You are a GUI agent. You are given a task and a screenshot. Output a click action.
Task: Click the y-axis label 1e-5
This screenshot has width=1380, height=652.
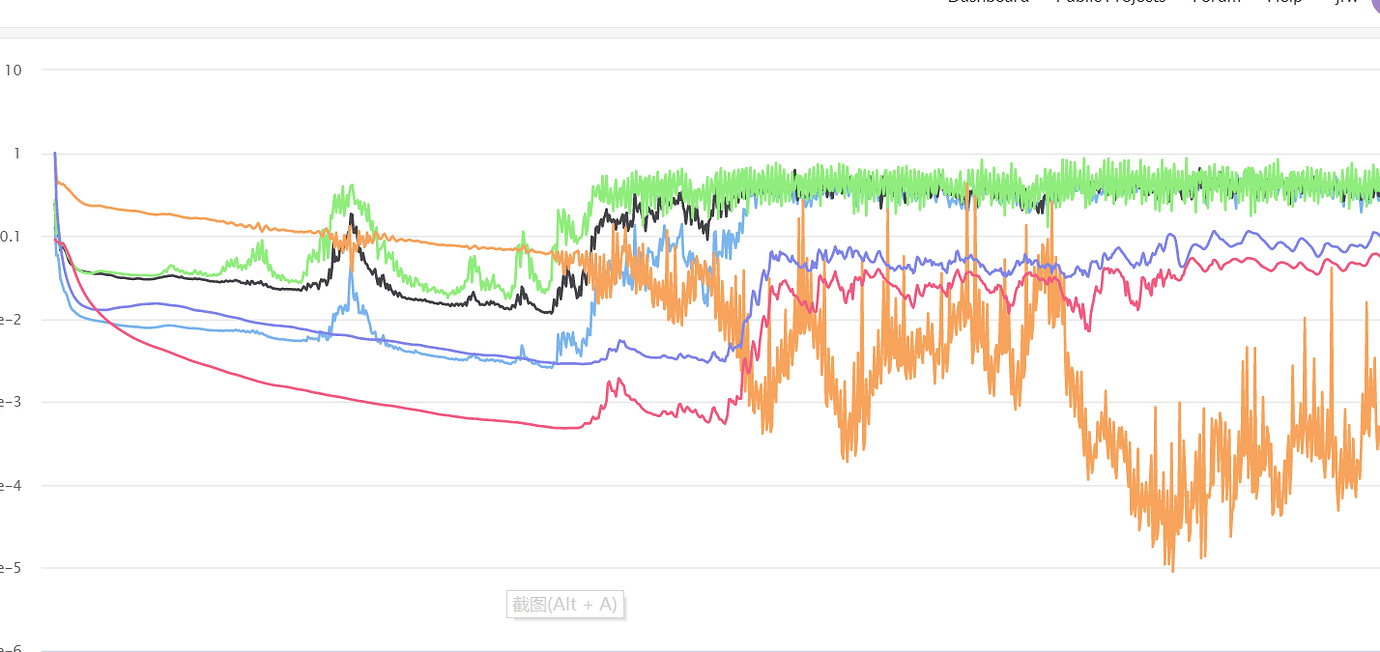[8, 567]
